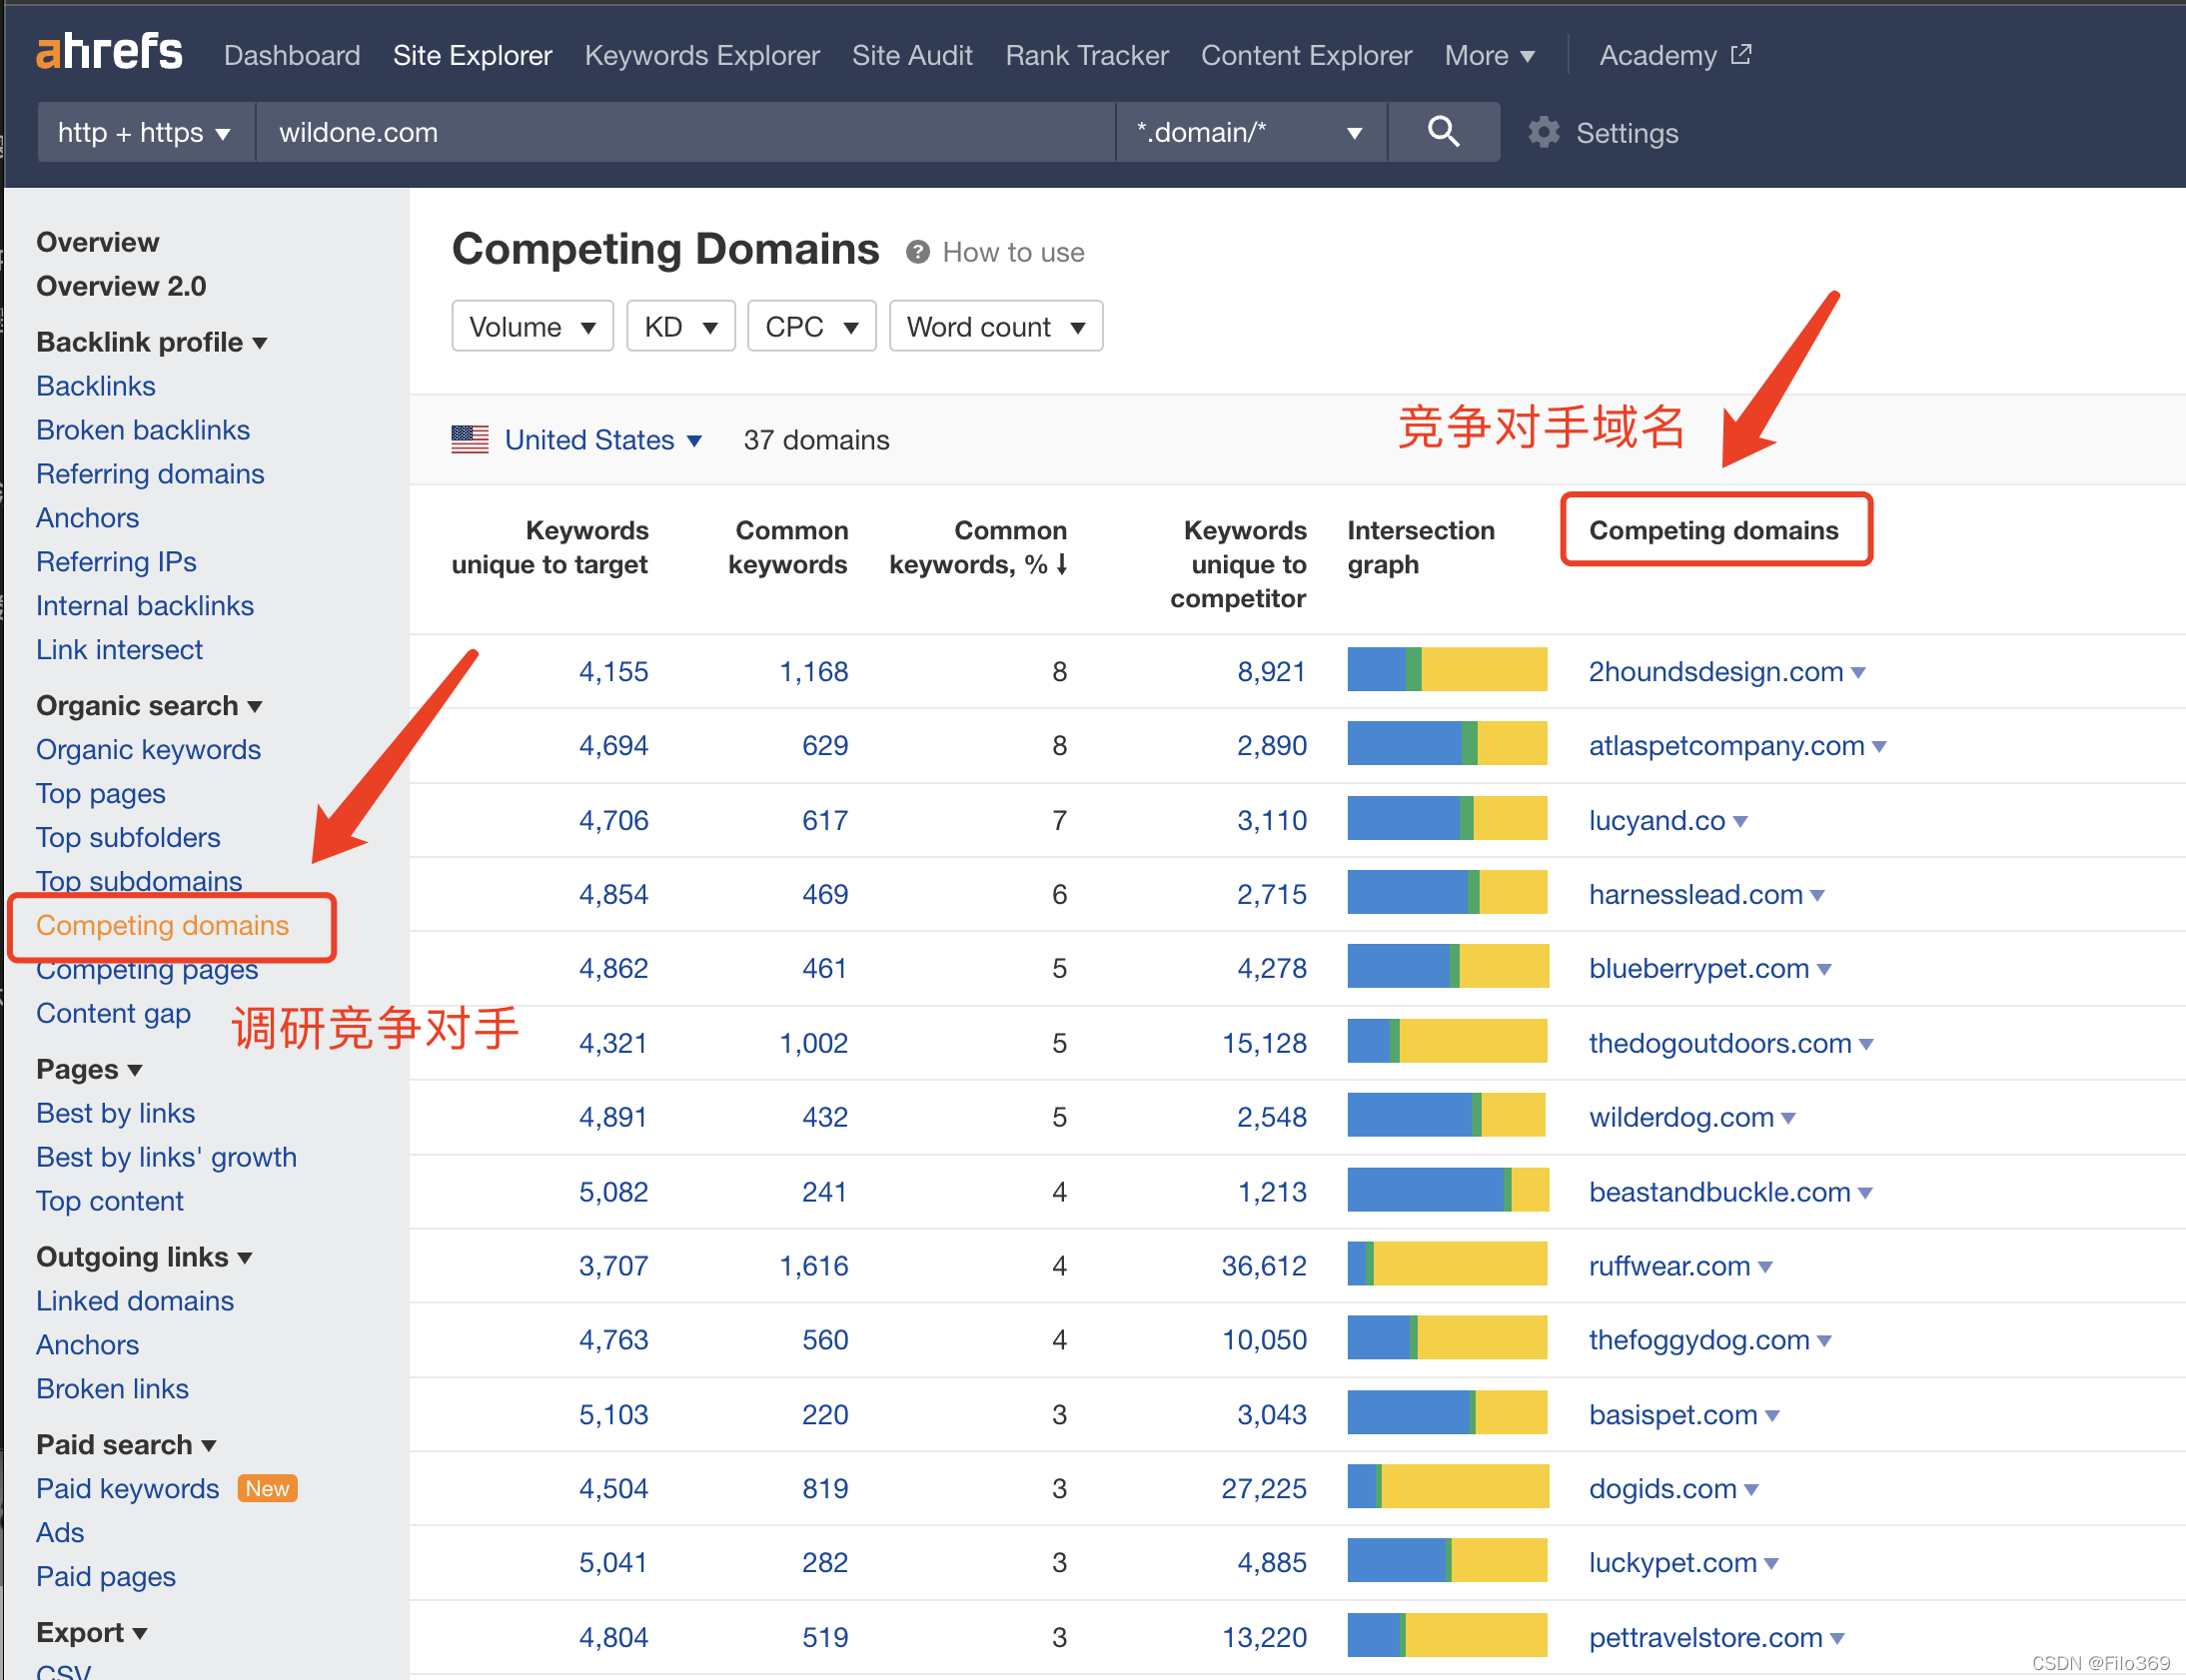The image size is (2186, 1680).
Task: Open the KD filter dropdown
Action: point(680,327)
